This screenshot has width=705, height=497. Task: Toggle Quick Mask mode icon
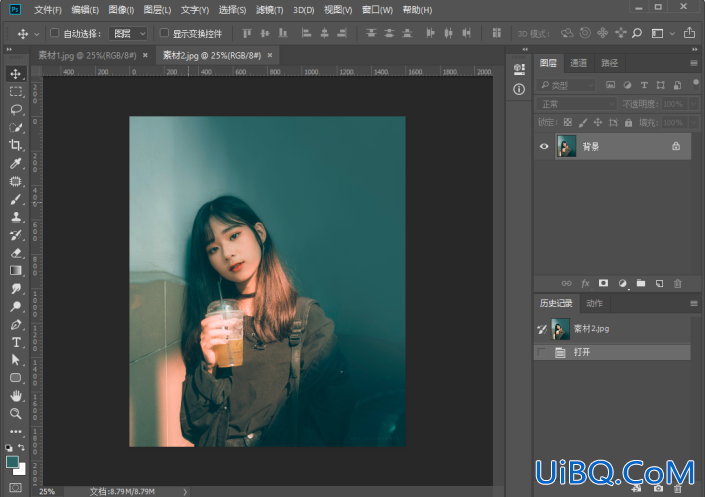coord(16,488)
